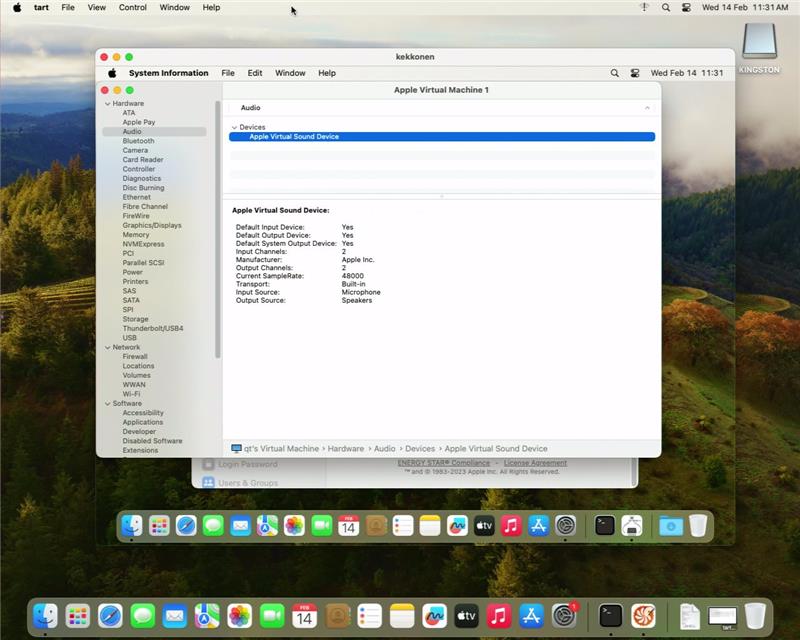Screen dimensions: 800x640
Task: Collapse the Software section in the sidebar
Action: pos(108,403)
